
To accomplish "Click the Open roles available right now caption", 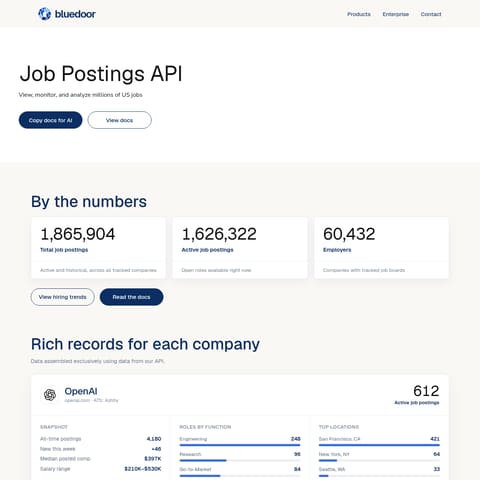I will coord(216,270).
